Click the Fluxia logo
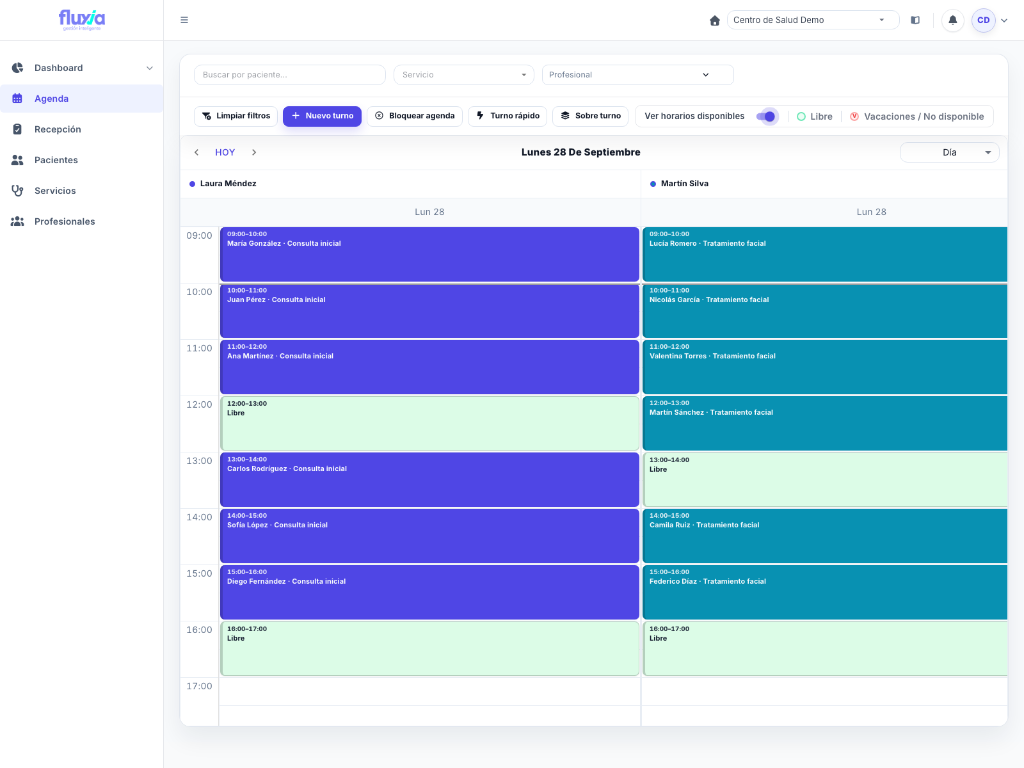The height and width of the screenshot is (768, 1024). click(82, 20)
